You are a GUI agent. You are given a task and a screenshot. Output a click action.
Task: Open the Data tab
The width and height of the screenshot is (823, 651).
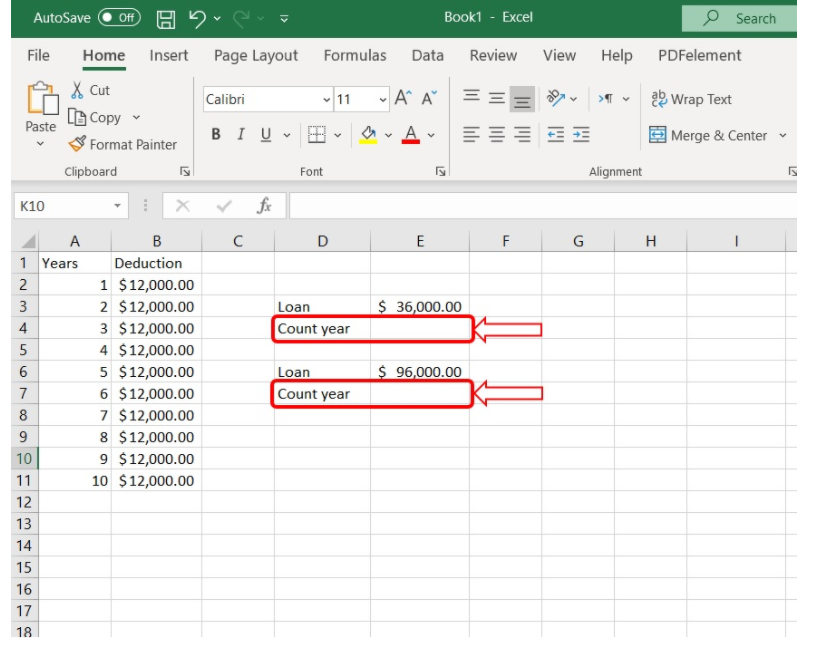(x=427, y=55)
